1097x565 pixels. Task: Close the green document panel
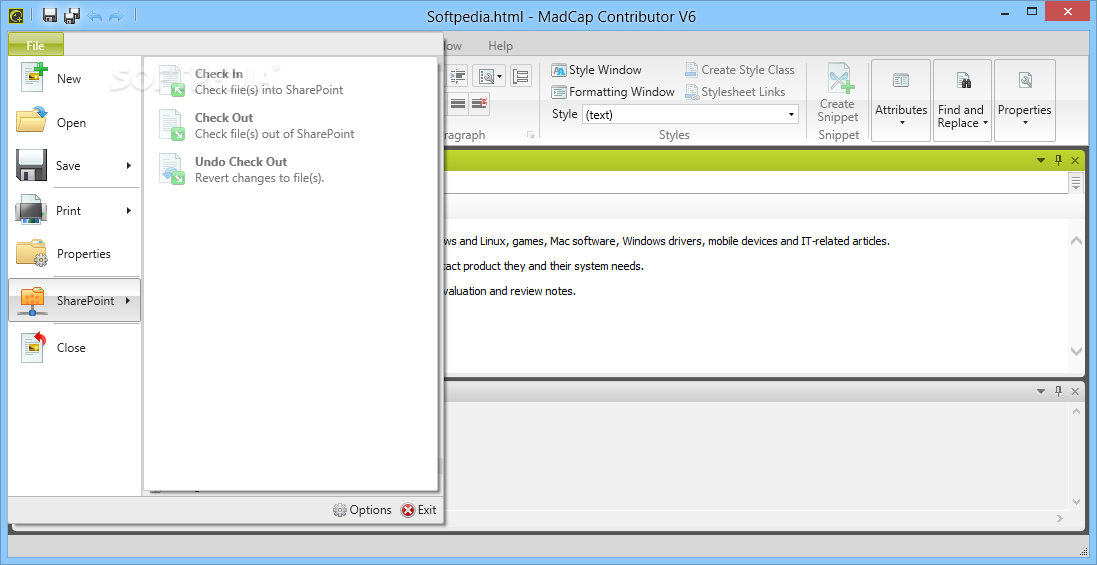1075,161
